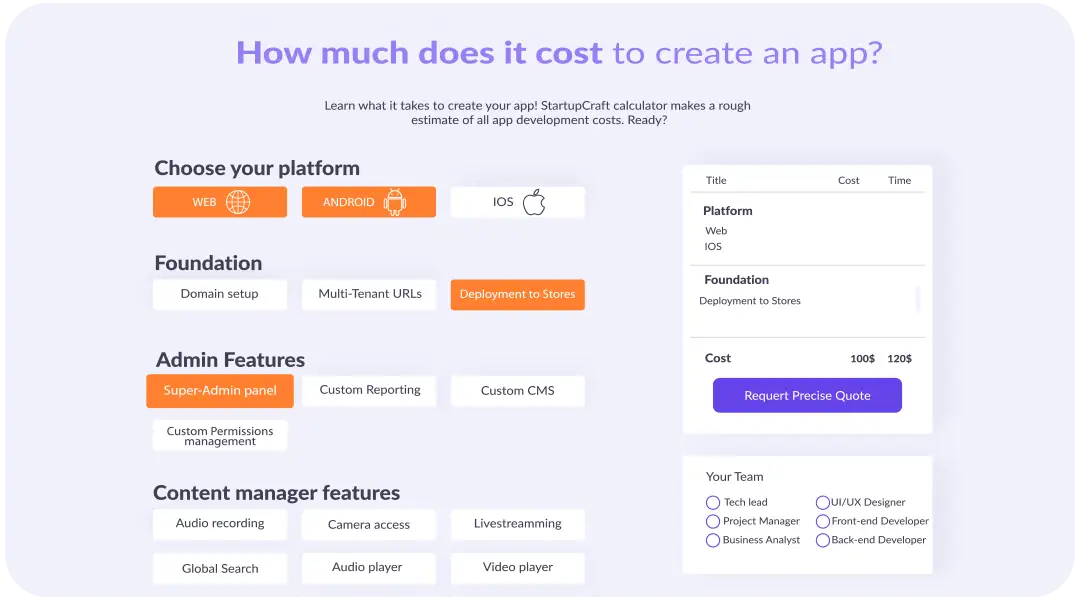The width and height of the screenshot is (1080, 600).
Task: Click the Android robot icon
Action: click(395, 202)
